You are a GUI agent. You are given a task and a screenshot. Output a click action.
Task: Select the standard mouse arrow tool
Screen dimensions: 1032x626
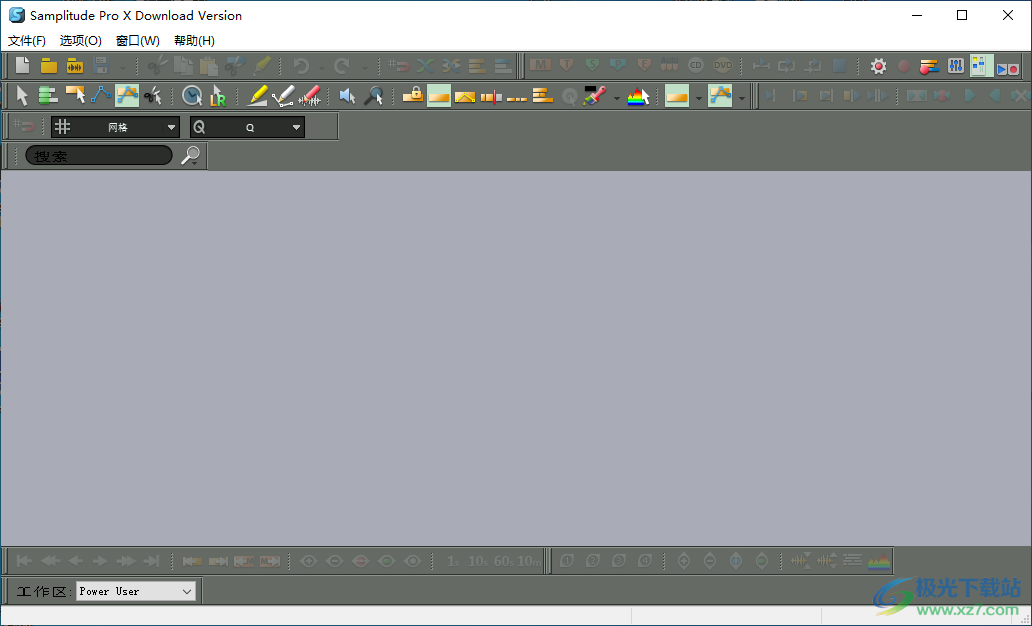pos(22,95)
